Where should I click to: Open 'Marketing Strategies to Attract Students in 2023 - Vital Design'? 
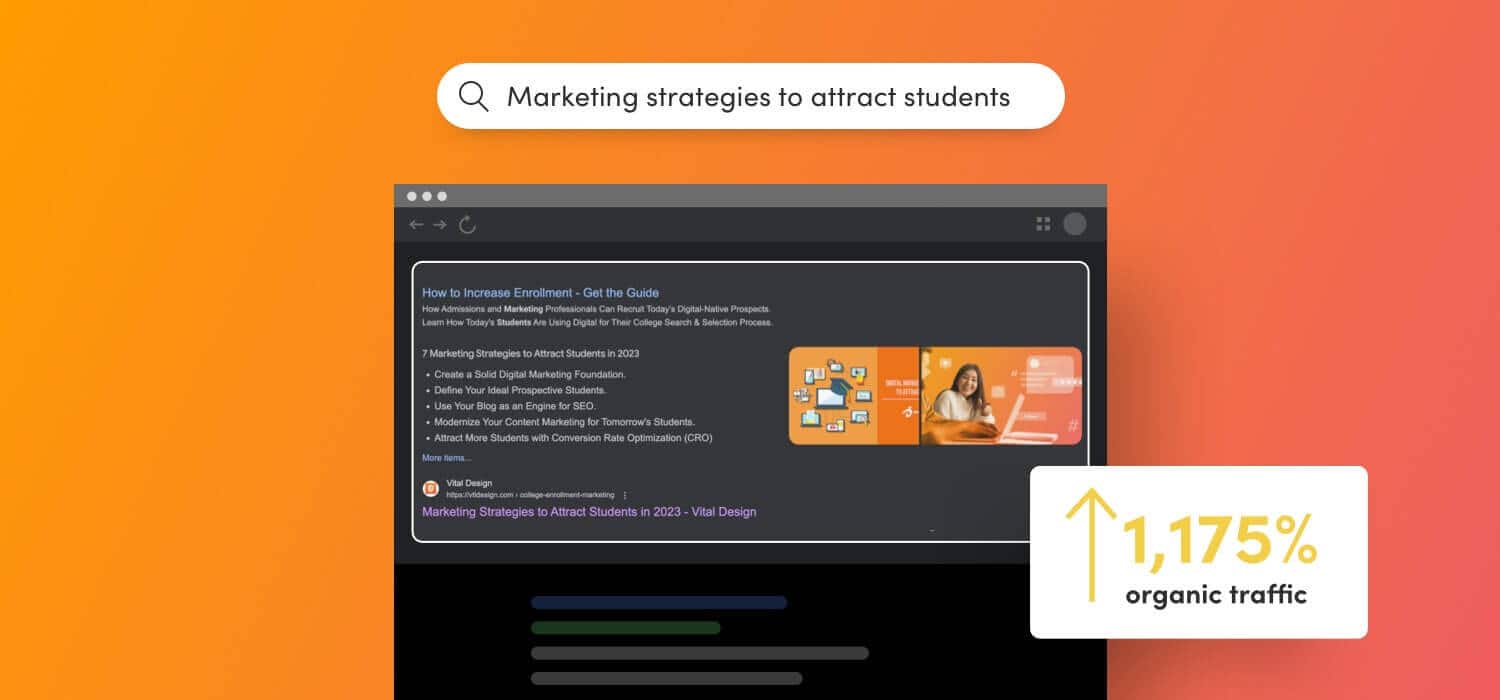[589, 512]
